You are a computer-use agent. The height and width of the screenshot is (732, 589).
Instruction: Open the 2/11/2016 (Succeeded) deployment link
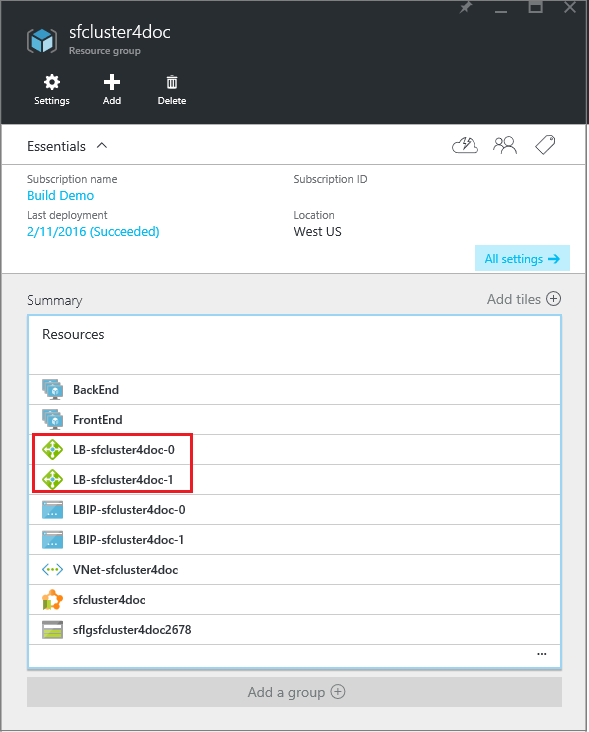click(93, 232)
